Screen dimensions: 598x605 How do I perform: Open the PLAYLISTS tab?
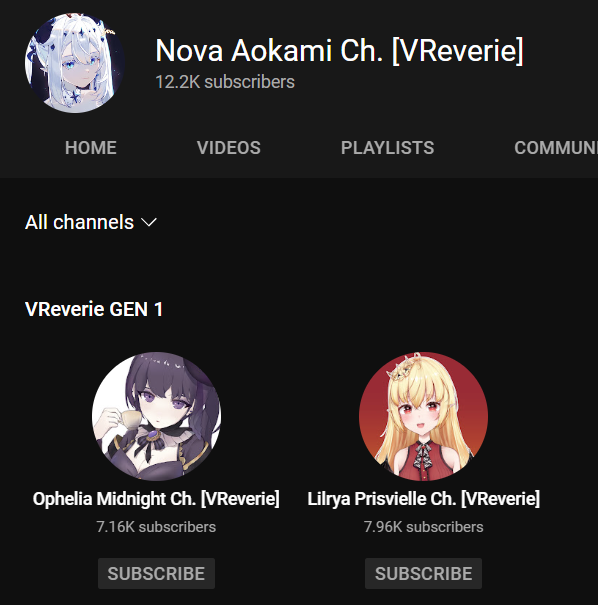pos(387,148)
